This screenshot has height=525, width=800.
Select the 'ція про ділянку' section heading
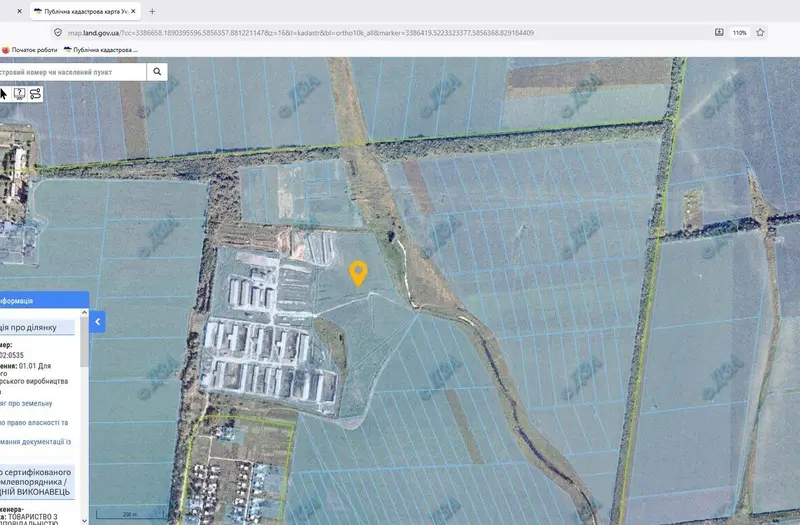37,327
